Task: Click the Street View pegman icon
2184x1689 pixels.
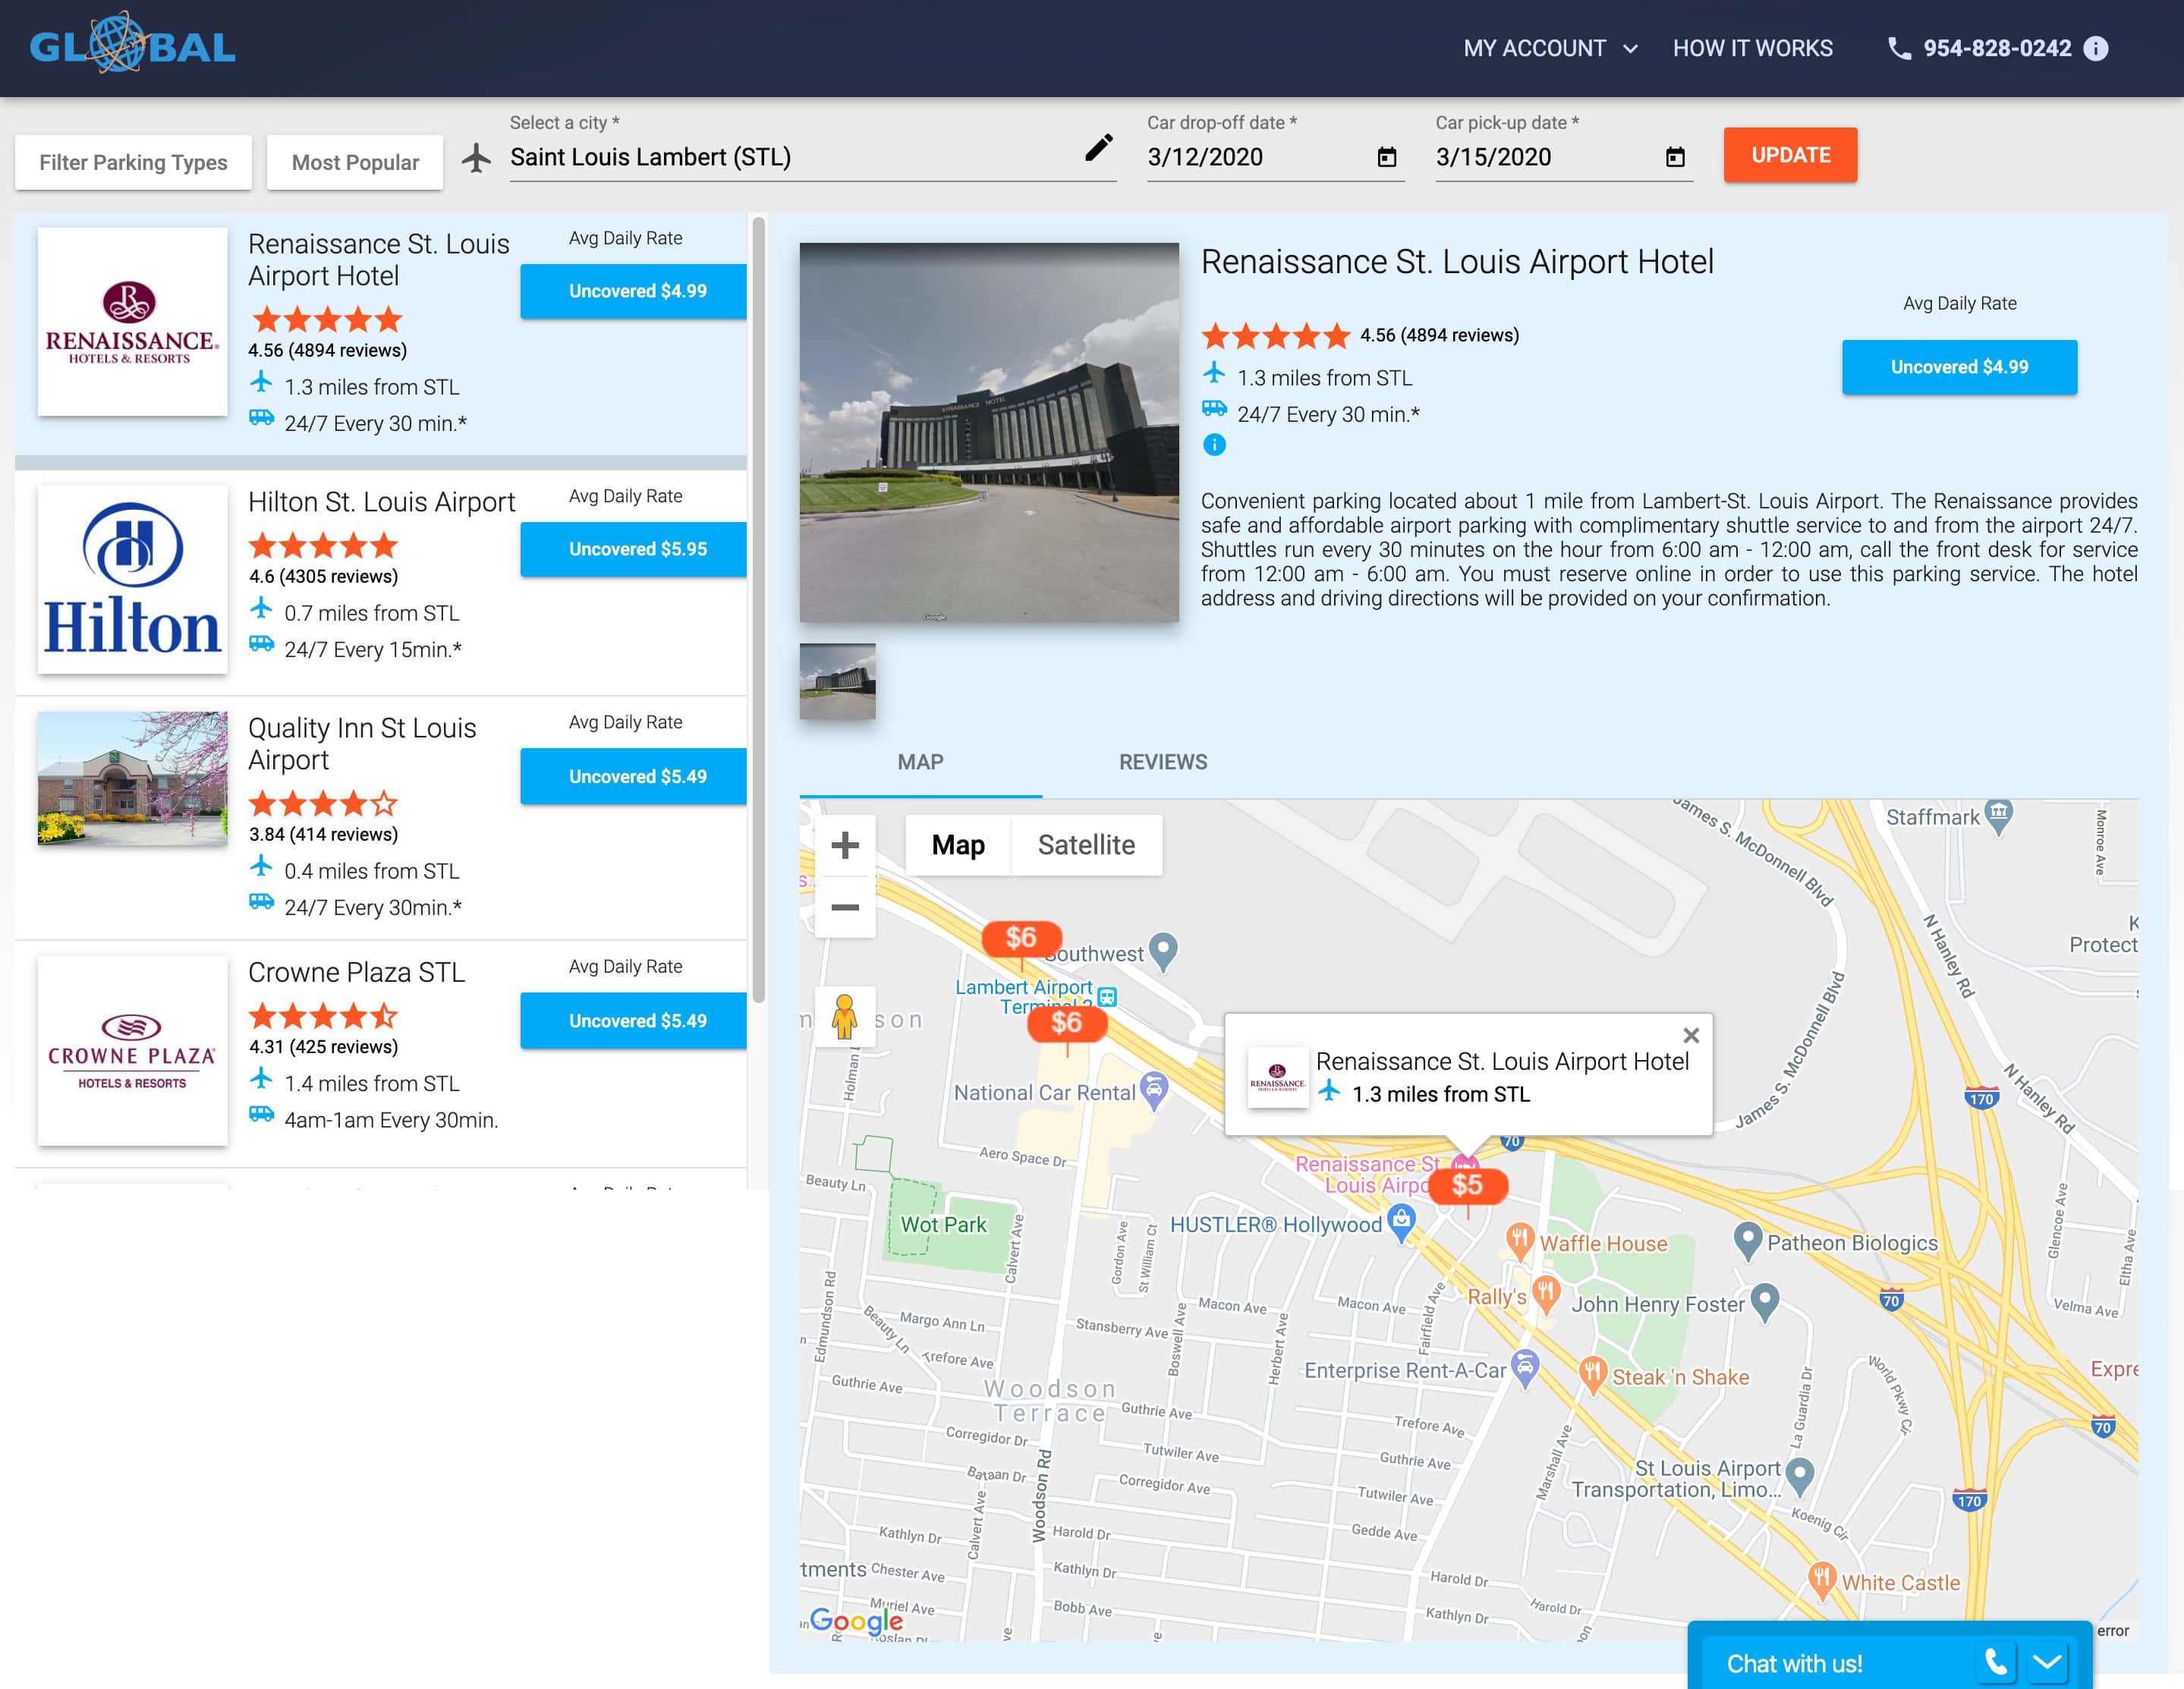Action: click(845, 1017)
